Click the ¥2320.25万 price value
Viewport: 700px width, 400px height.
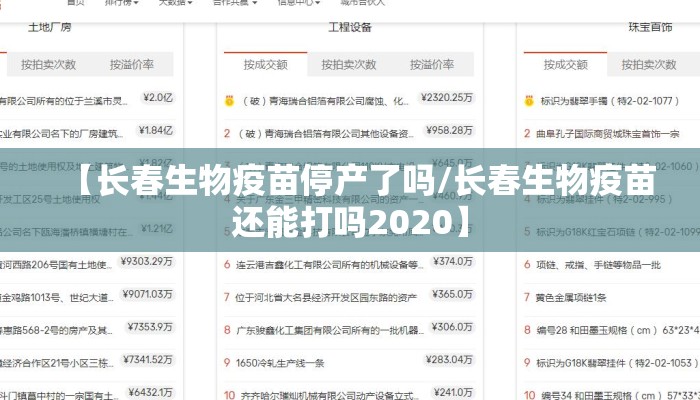[x=446, y=98]
